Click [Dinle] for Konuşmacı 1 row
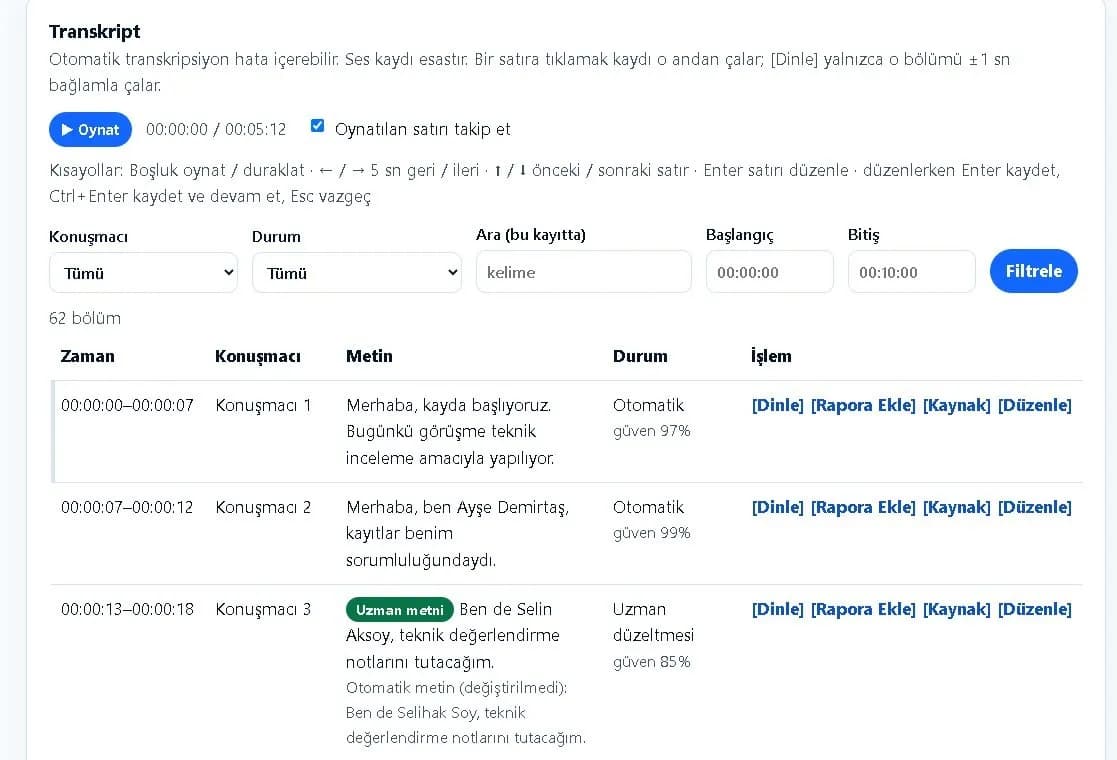Screen dimensions: 1117x760 tap(777, 405)
